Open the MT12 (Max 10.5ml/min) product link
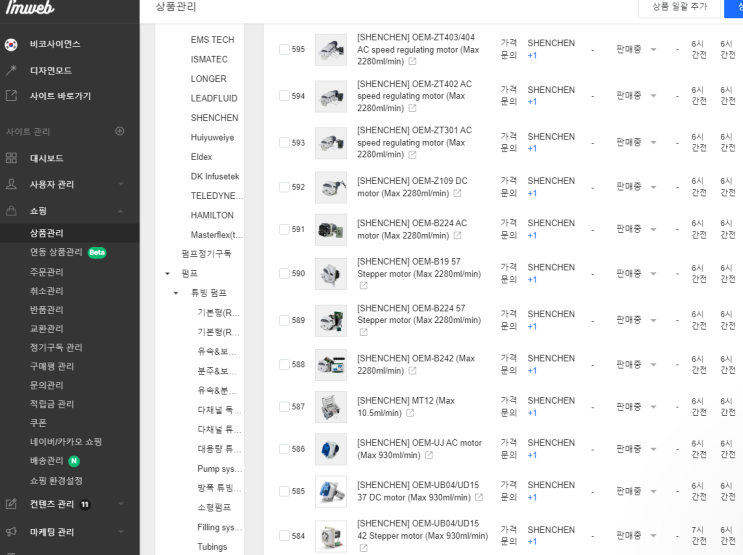The width and height of the screenshot is (743, 555). click(406, 407)
